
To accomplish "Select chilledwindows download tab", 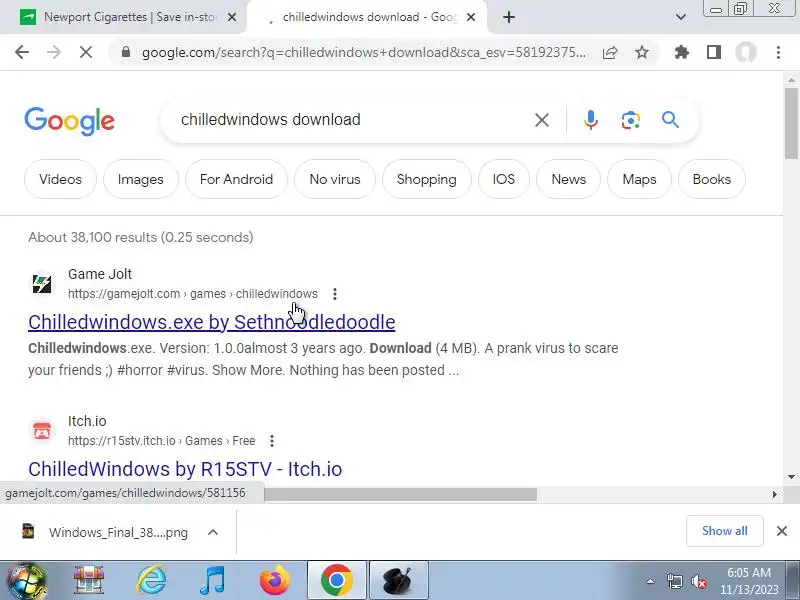I will click(367, 17).
